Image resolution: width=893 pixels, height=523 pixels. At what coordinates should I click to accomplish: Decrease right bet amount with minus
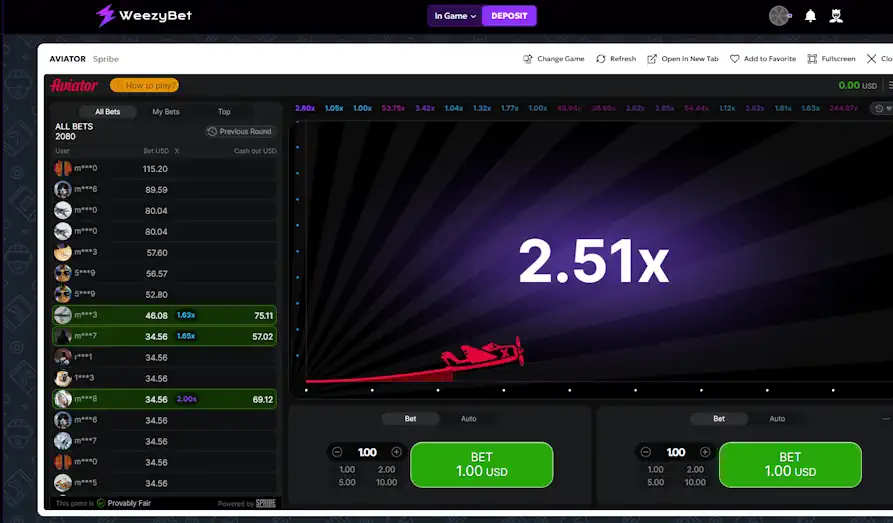(x=645, y=452)
